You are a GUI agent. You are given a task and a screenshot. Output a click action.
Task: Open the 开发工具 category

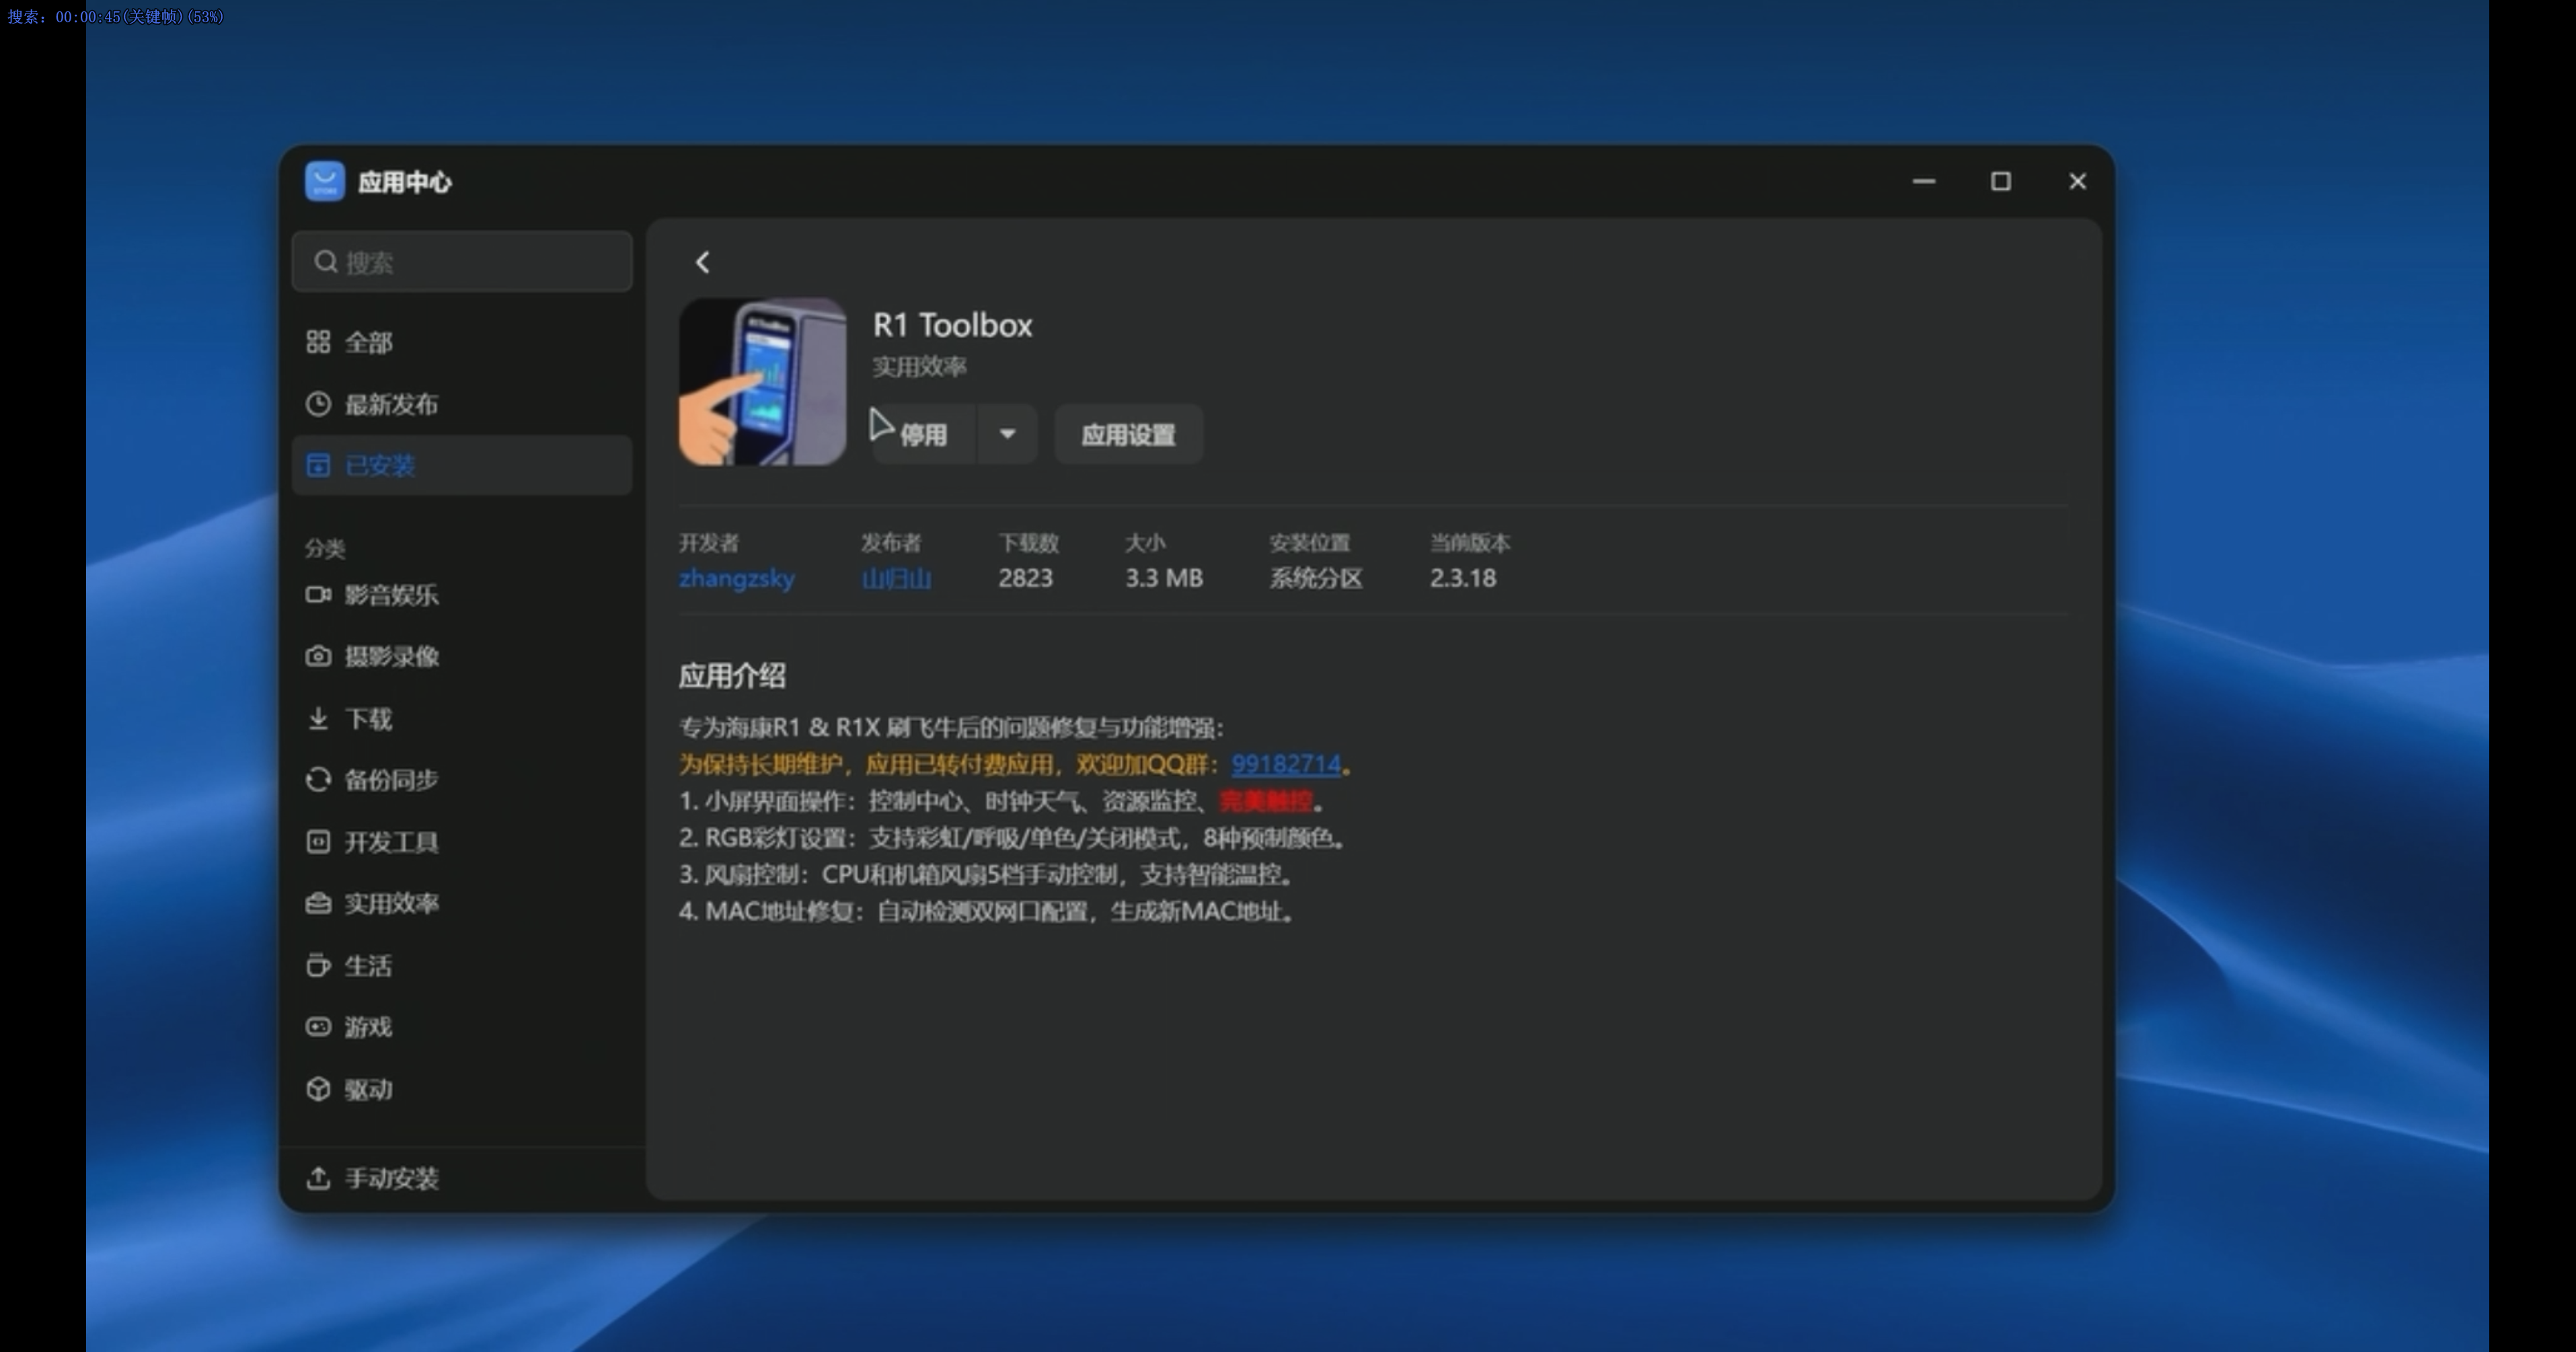click(390, 842)
